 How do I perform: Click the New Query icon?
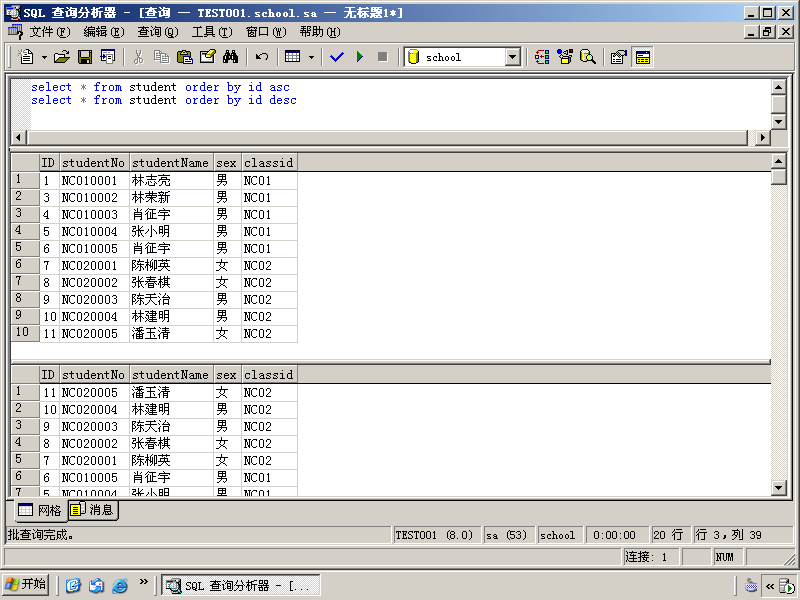pos(26,57)
